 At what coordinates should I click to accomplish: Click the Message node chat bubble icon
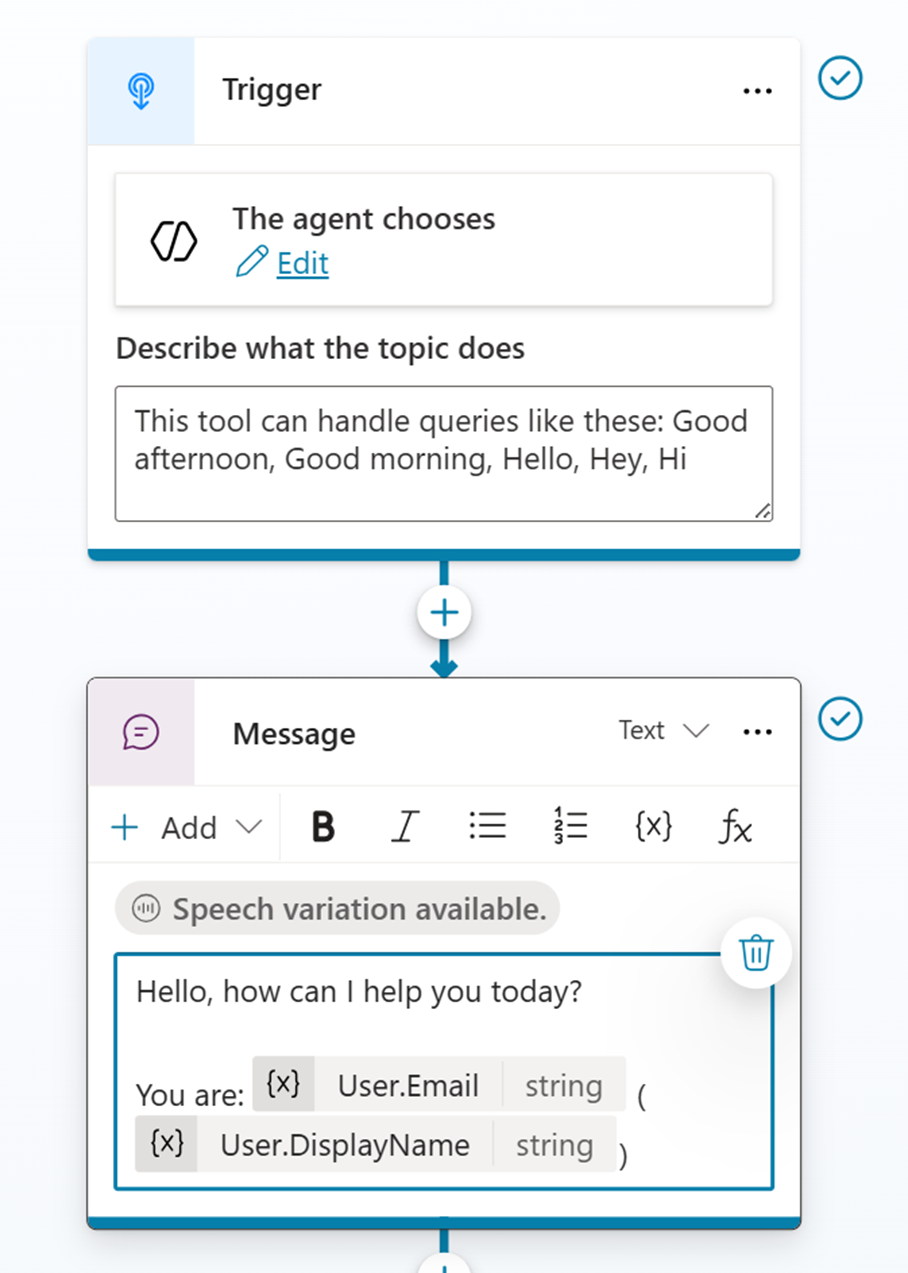pyautogui.click(x=141, y=733)
